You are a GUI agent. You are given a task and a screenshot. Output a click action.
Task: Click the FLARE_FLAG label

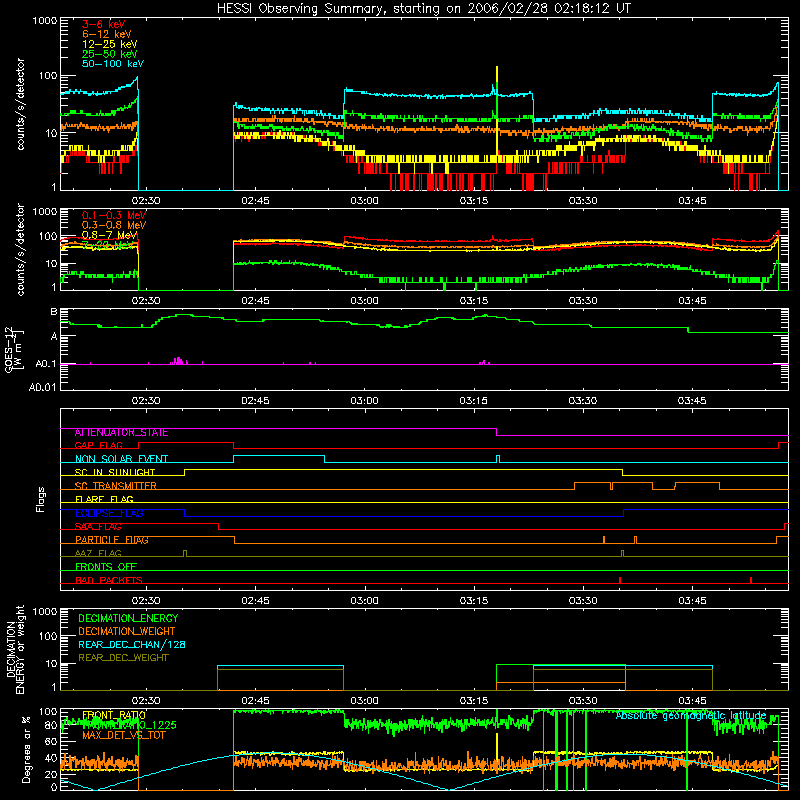tap(104, 499)
